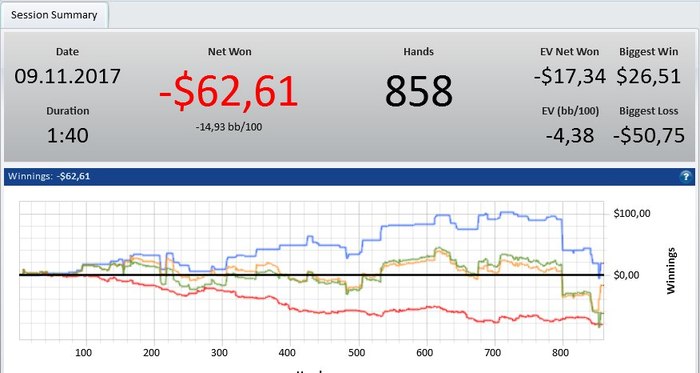
Task: Open the Session Summary tab
Action: click(54, 15)
